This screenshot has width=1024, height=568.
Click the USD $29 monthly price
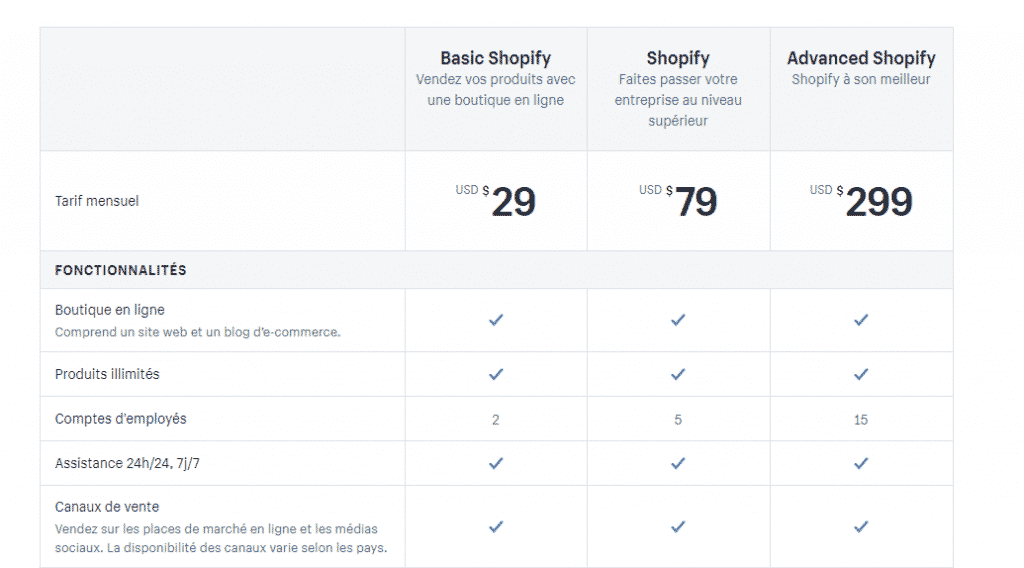(496, 201)
